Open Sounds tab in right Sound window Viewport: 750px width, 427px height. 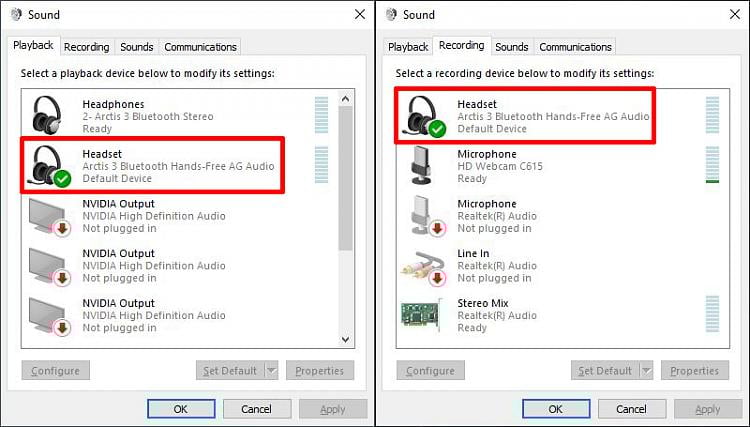(512, 47)
